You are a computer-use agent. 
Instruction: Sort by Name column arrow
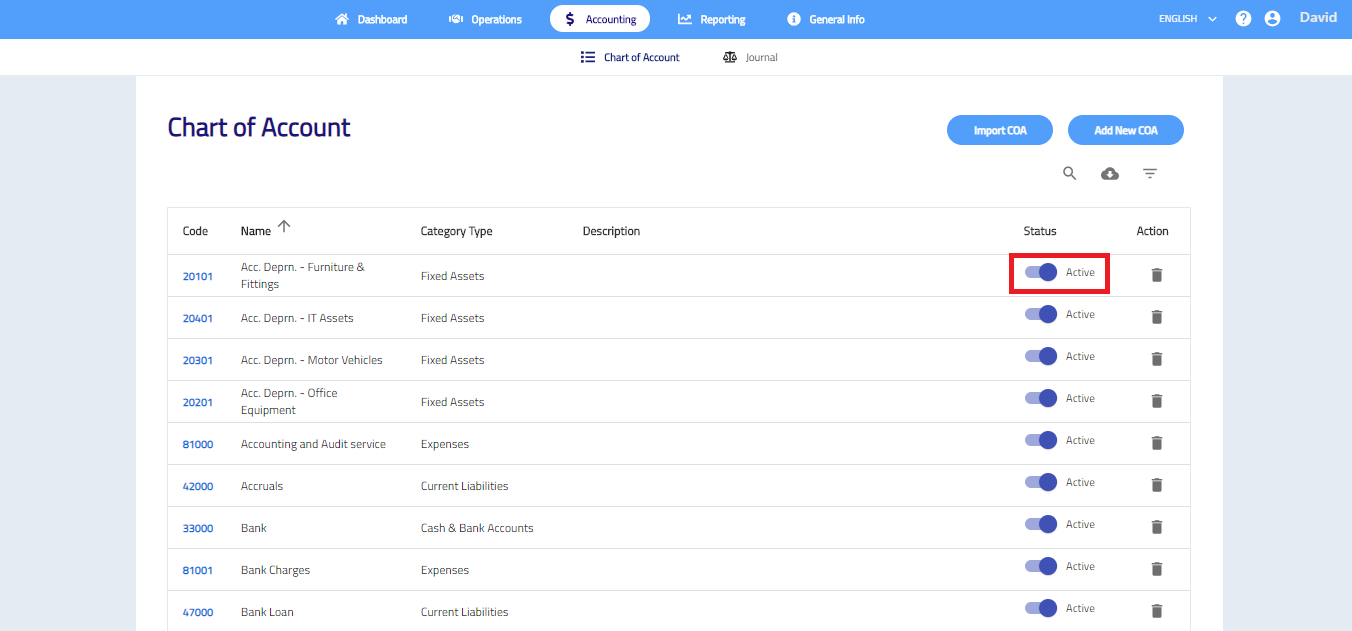tap(284, 227)
